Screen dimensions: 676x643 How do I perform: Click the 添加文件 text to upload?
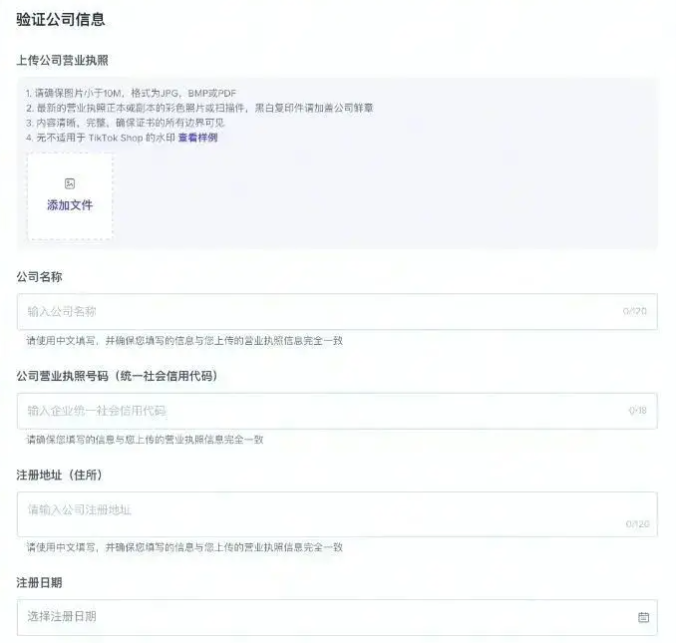(x=69, y=205)
